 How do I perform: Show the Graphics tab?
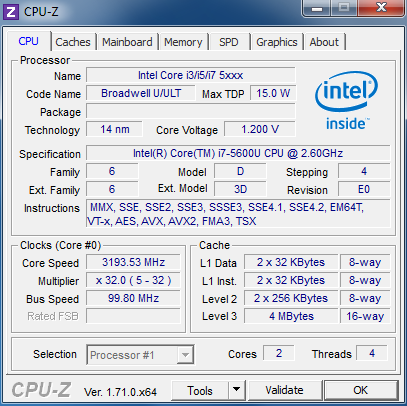pyautogui.click(x=277, y=42)
